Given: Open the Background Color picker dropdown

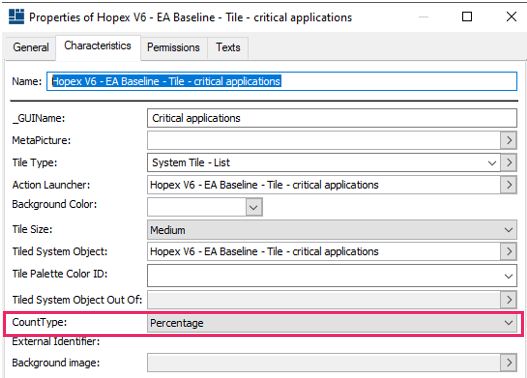Looking at the screenshot, I should [x=254, y=207].
